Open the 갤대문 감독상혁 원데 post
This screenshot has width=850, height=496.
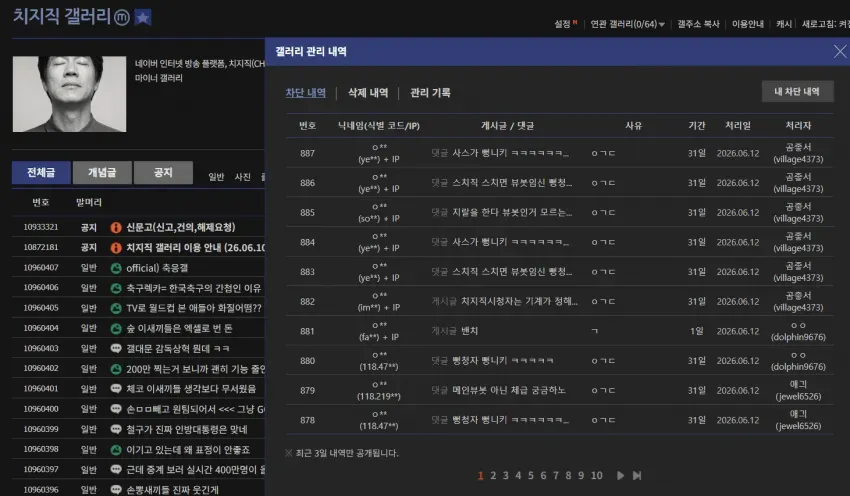click(x=178, y=349)
